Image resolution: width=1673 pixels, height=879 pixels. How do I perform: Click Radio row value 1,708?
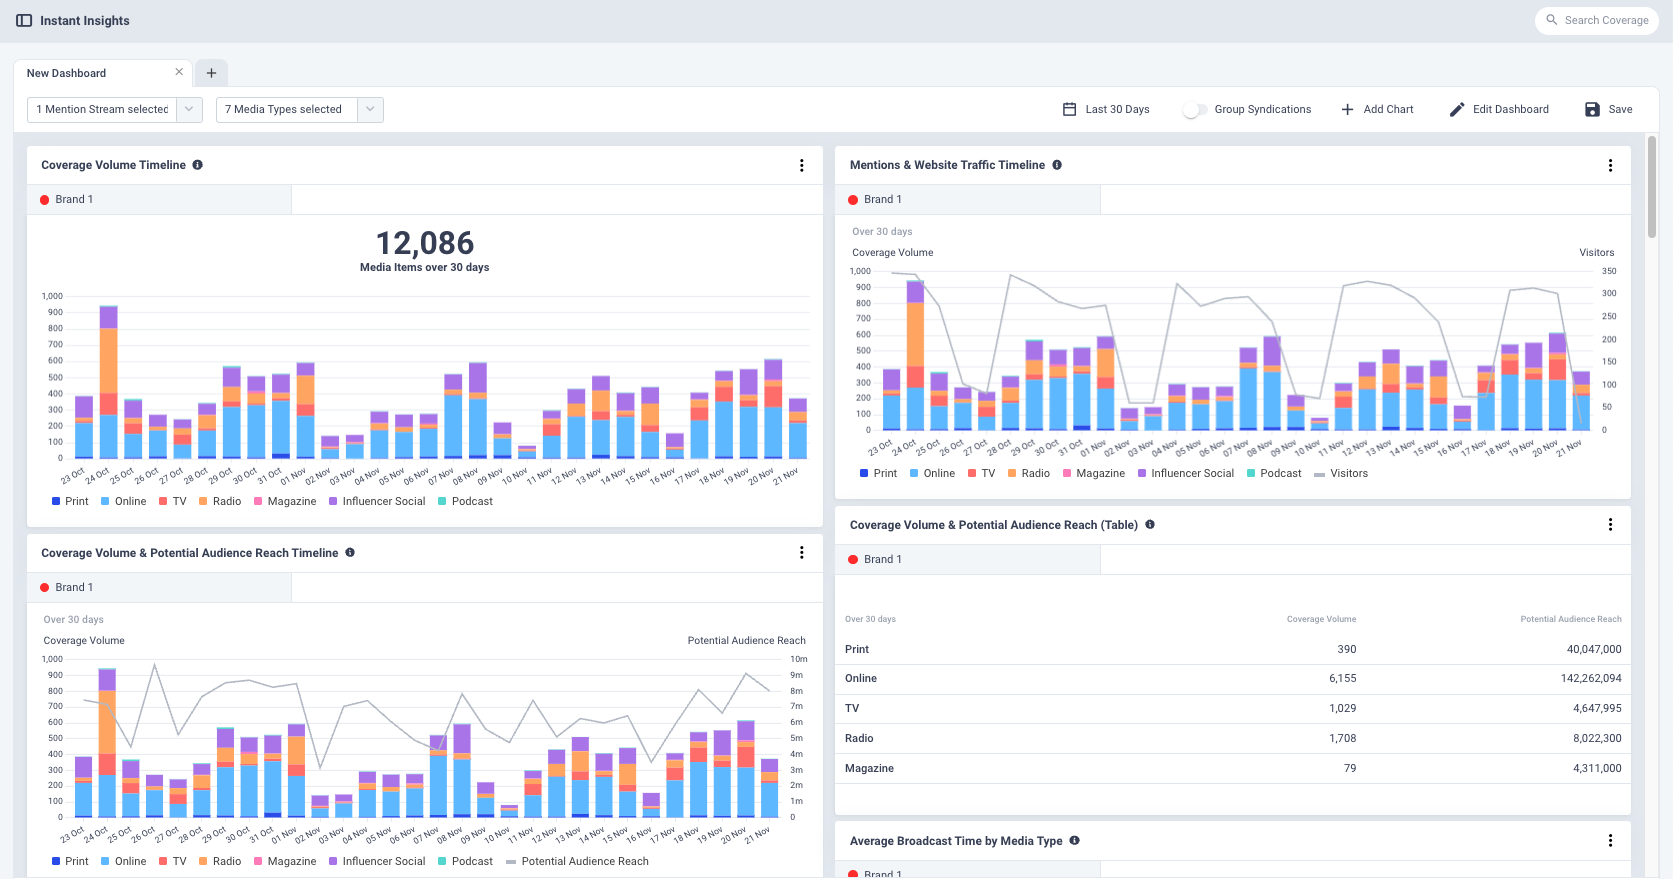[1343, 738]
